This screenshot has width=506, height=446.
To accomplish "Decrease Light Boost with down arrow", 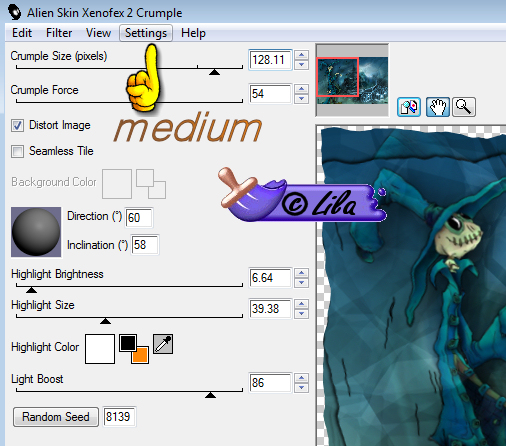I will (x=302, y=387).
